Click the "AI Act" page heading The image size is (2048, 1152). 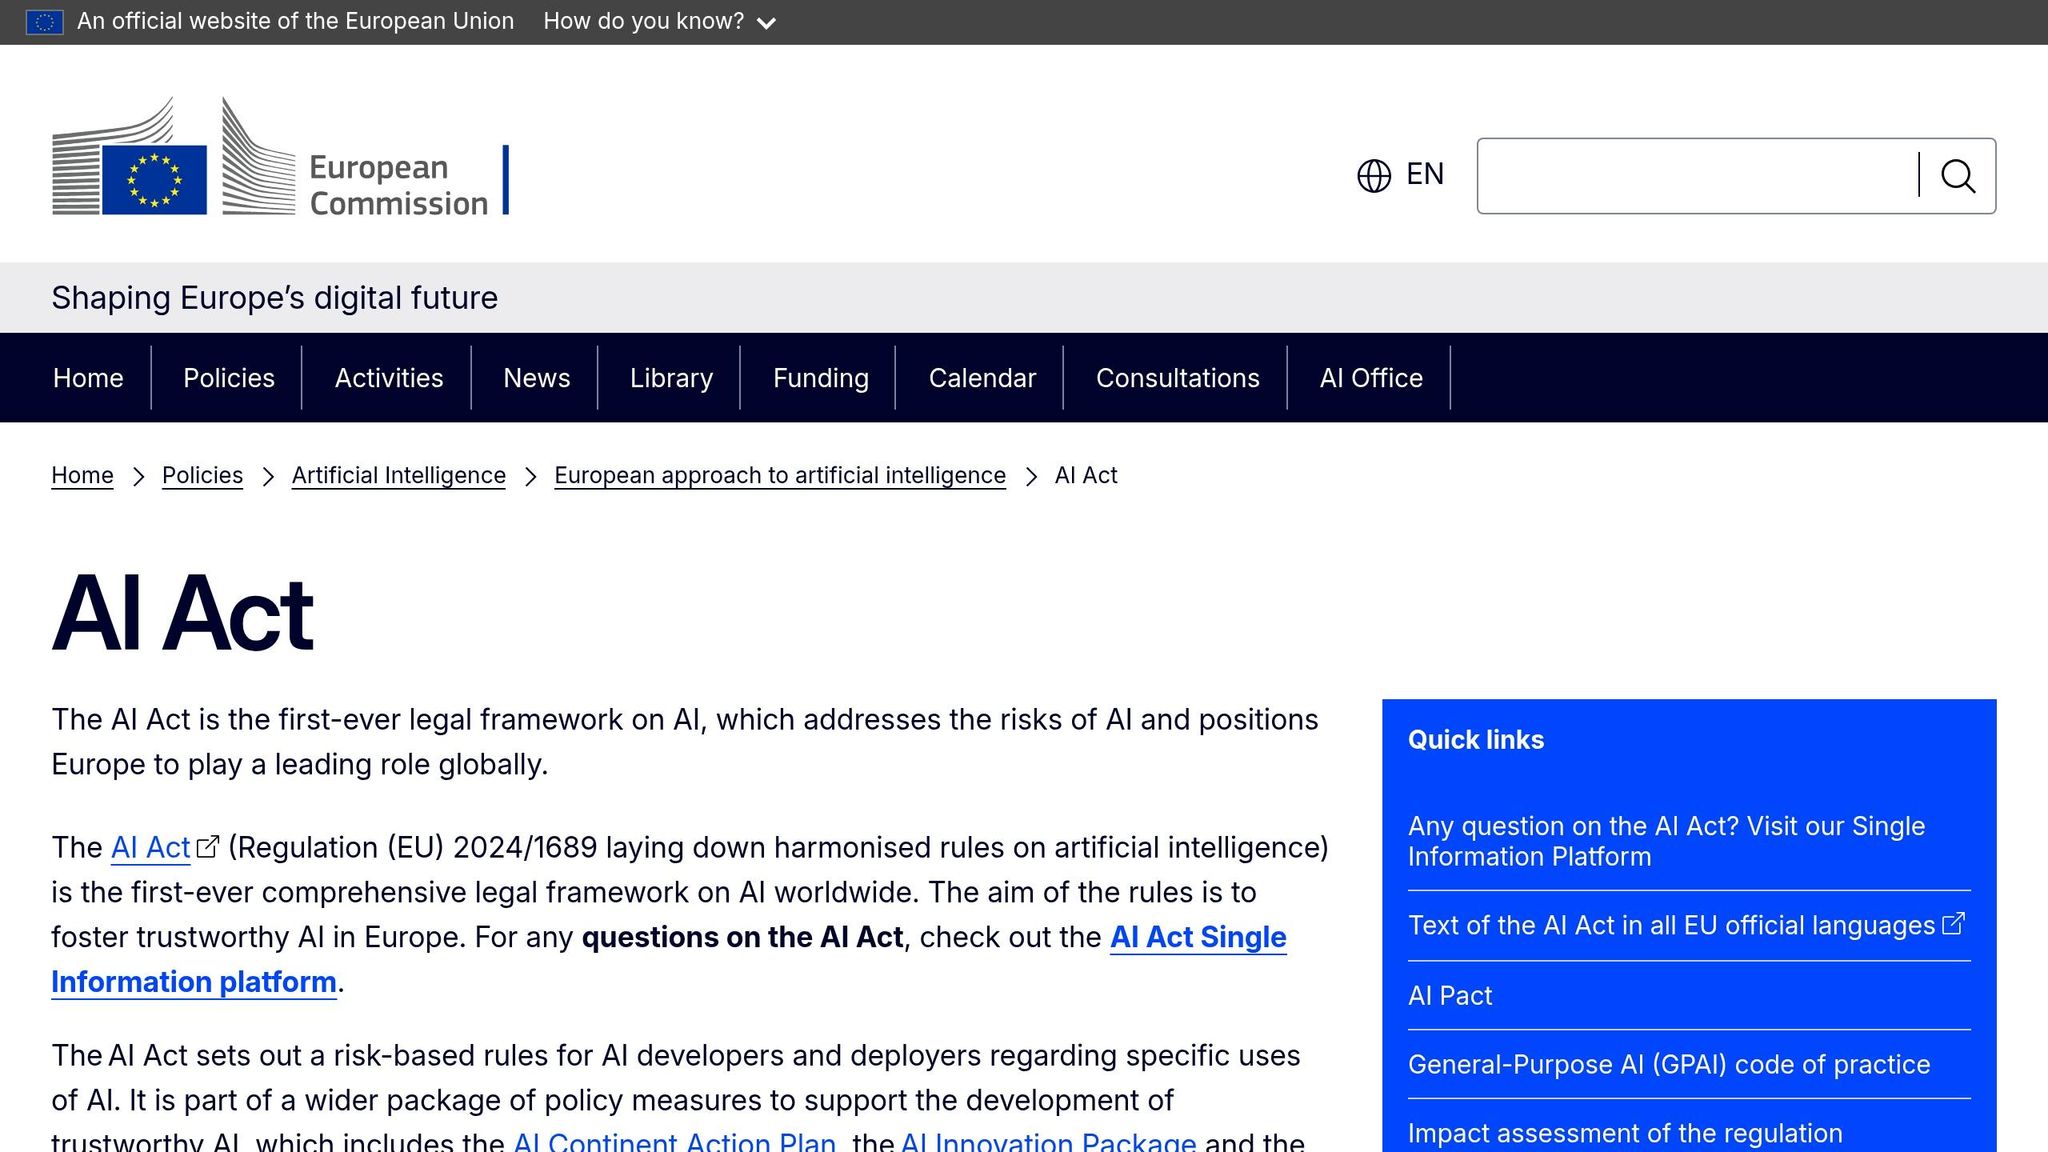click(183, 613)
